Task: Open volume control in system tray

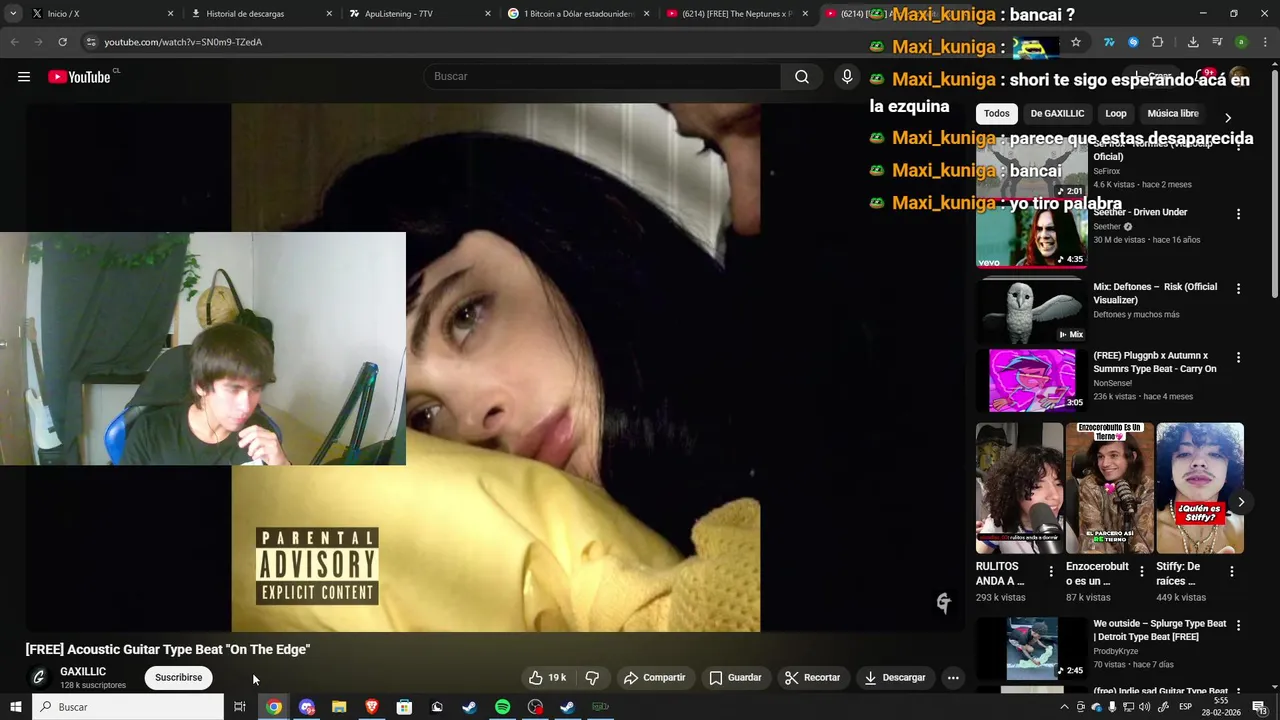Action: (x=1146, y=707)
